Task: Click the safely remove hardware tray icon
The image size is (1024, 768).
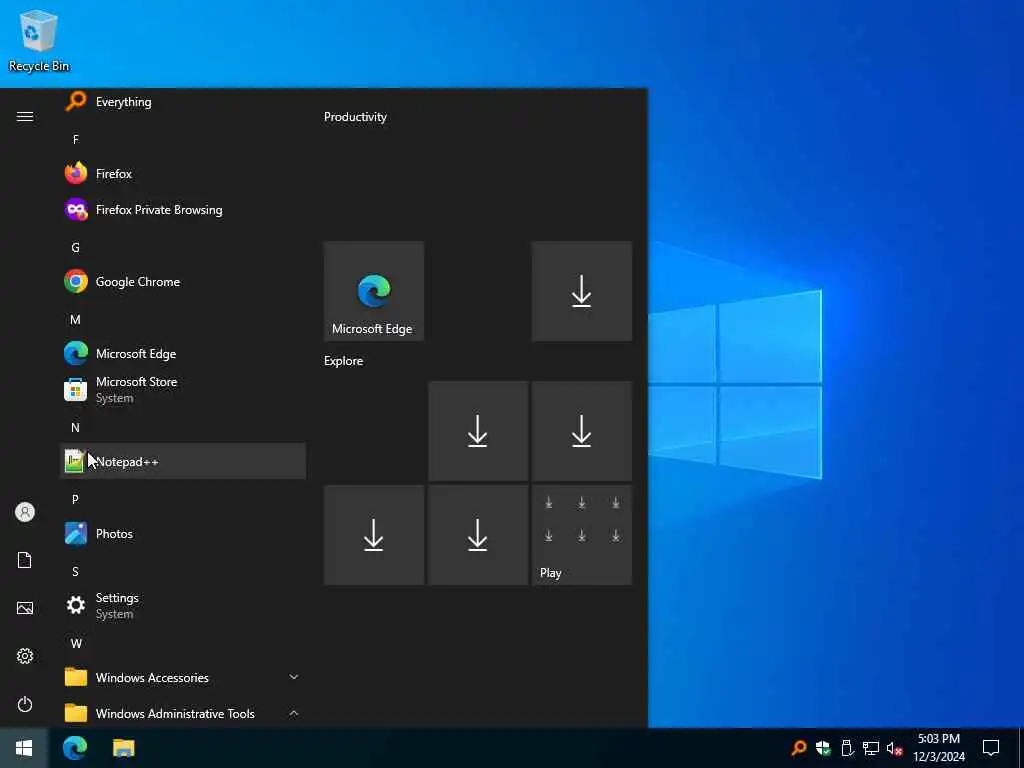Action: 847,748
